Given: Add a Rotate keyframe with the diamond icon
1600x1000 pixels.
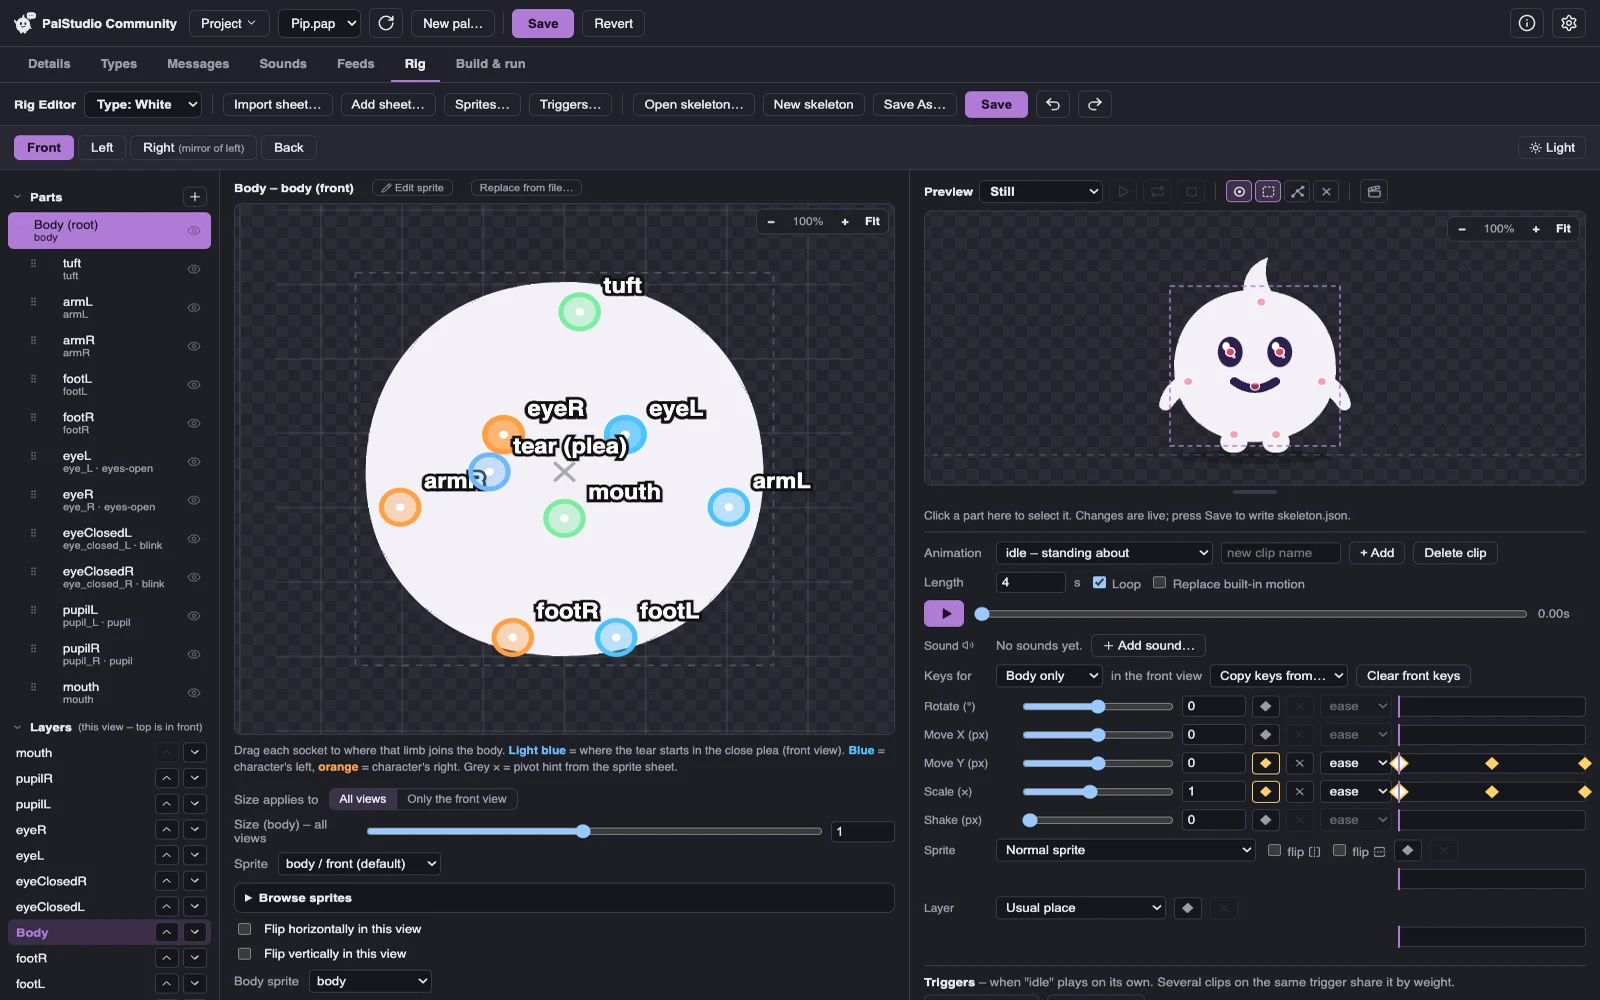Looking at the screenshot, I should (x=1265, y=706).
